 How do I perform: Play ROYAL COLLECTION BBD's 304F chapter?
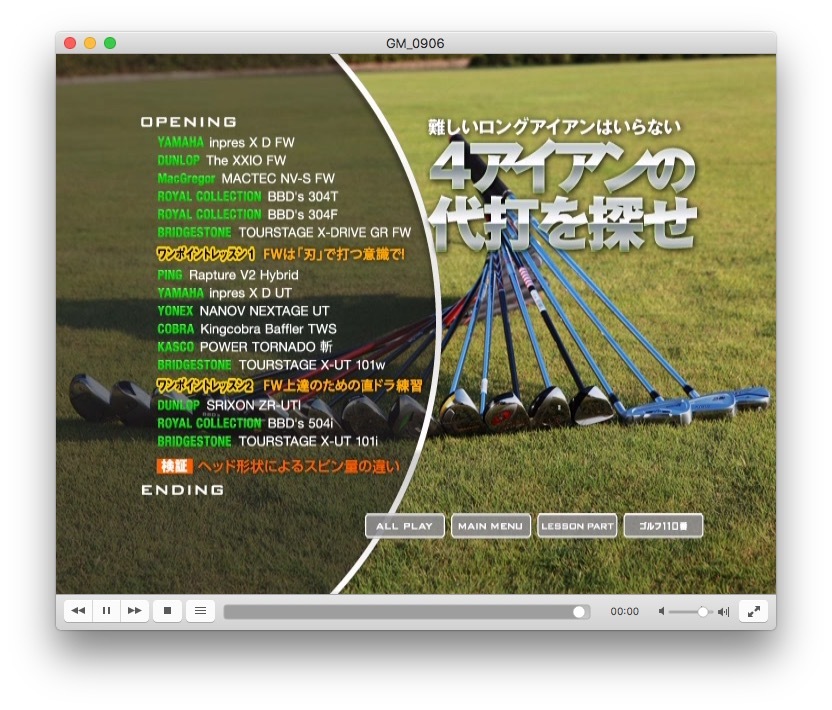[247, 214]
